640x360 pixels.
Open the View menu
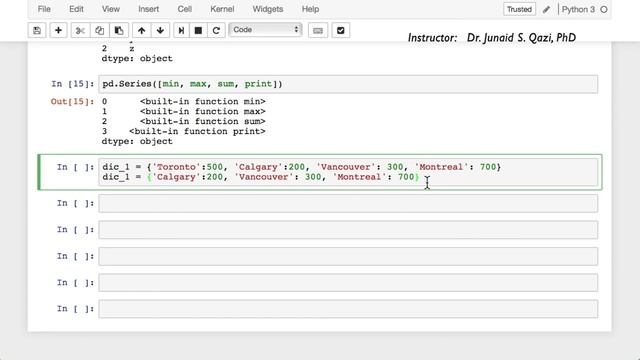pyautogui.click(x=111, y=9)
